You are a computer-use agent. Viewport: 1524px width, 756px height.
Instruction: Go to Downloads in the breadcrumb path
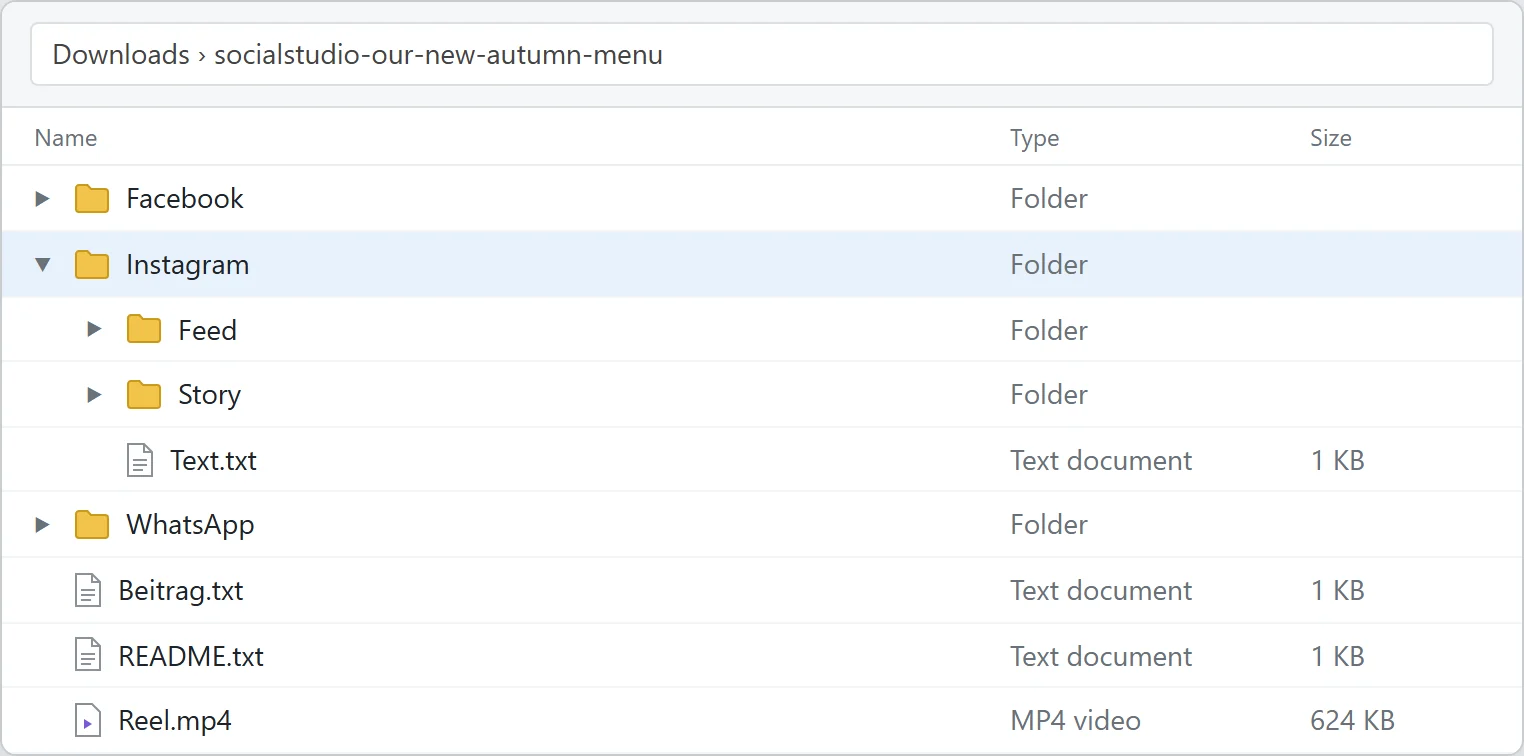coord(121,54)
